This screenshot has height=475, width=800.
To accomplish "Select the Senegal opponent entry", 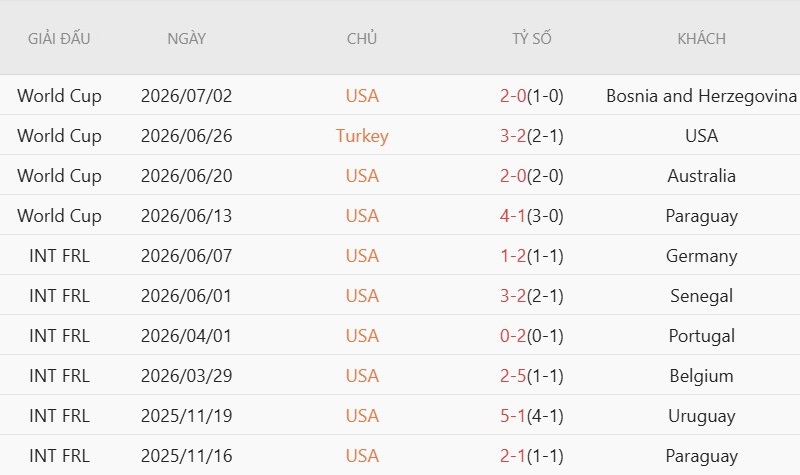I will tap(702, 296).
